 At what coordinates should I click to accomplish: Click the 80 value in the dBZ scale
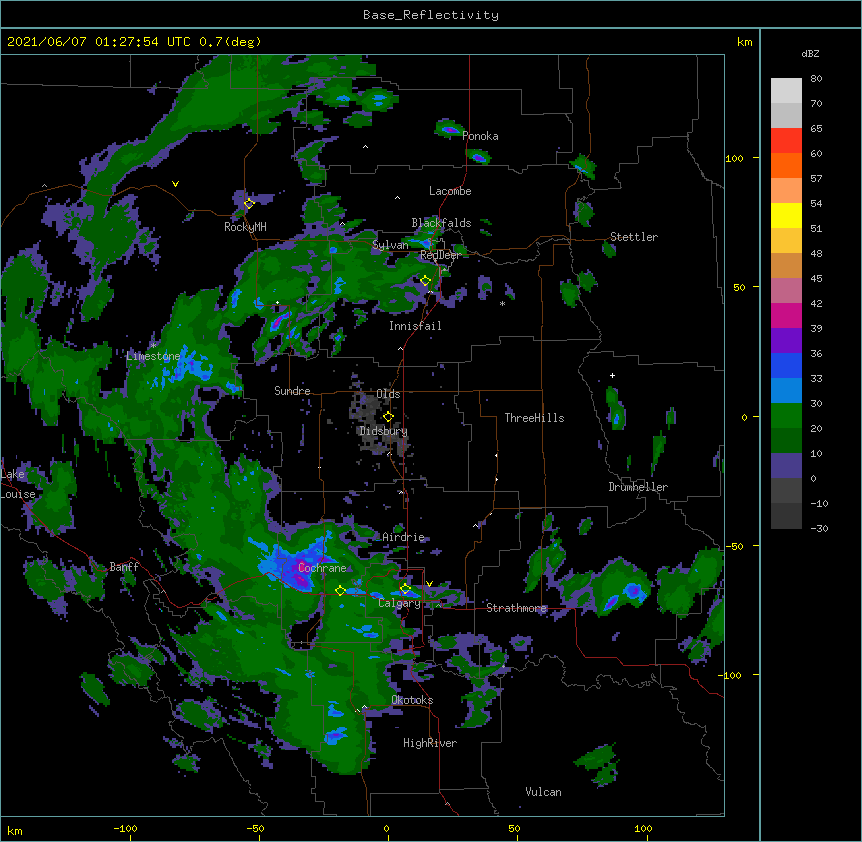816,79
